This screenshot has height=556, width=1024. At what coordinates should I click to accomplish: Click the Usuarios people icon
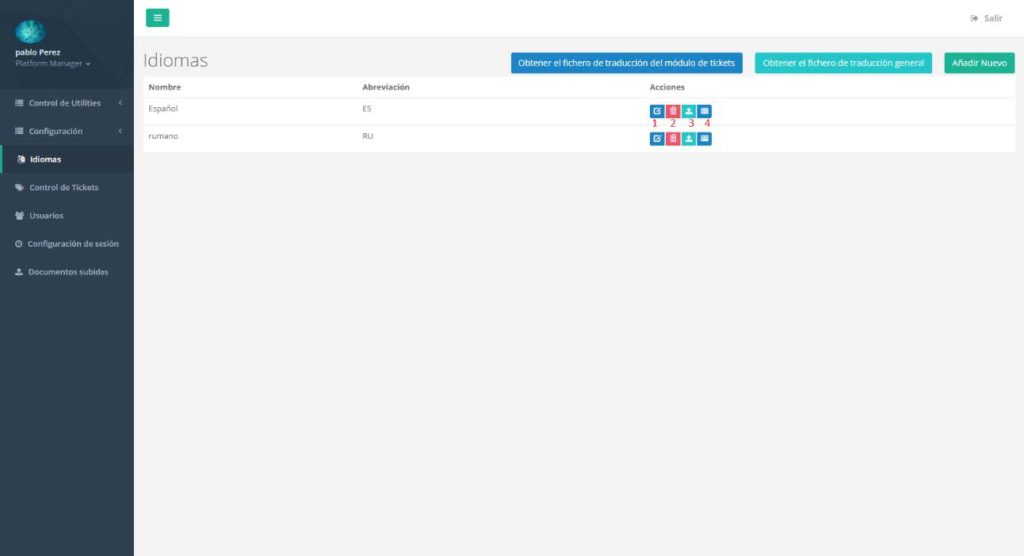[x=19, y=216]
